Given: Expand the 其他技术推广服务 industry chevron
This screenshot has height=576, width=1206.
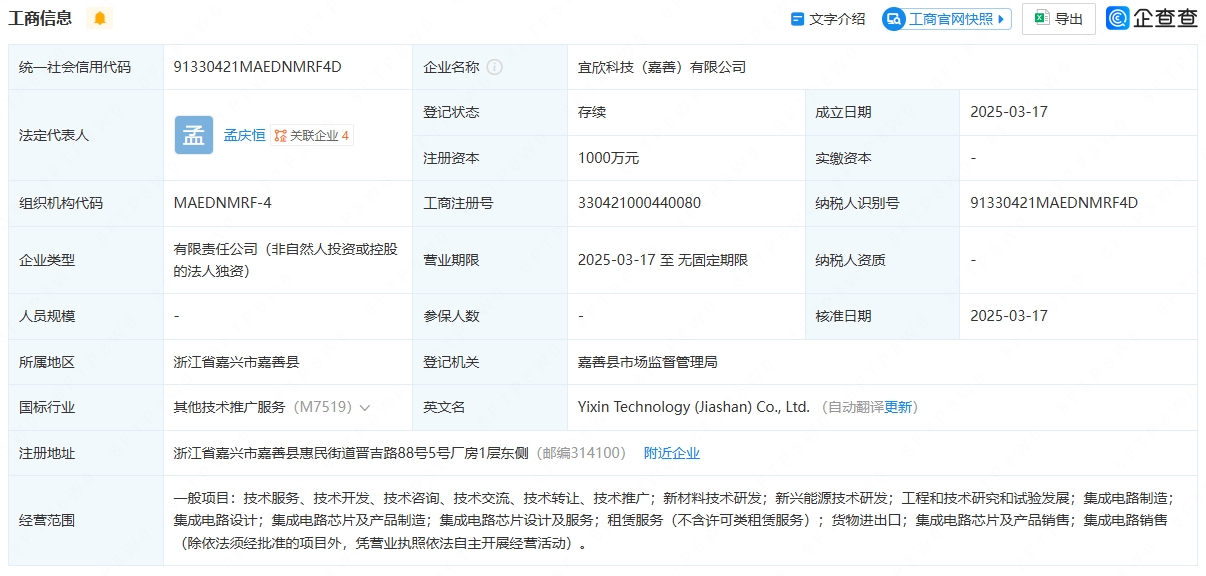Looking at the screenshot, I should (365, 408).
